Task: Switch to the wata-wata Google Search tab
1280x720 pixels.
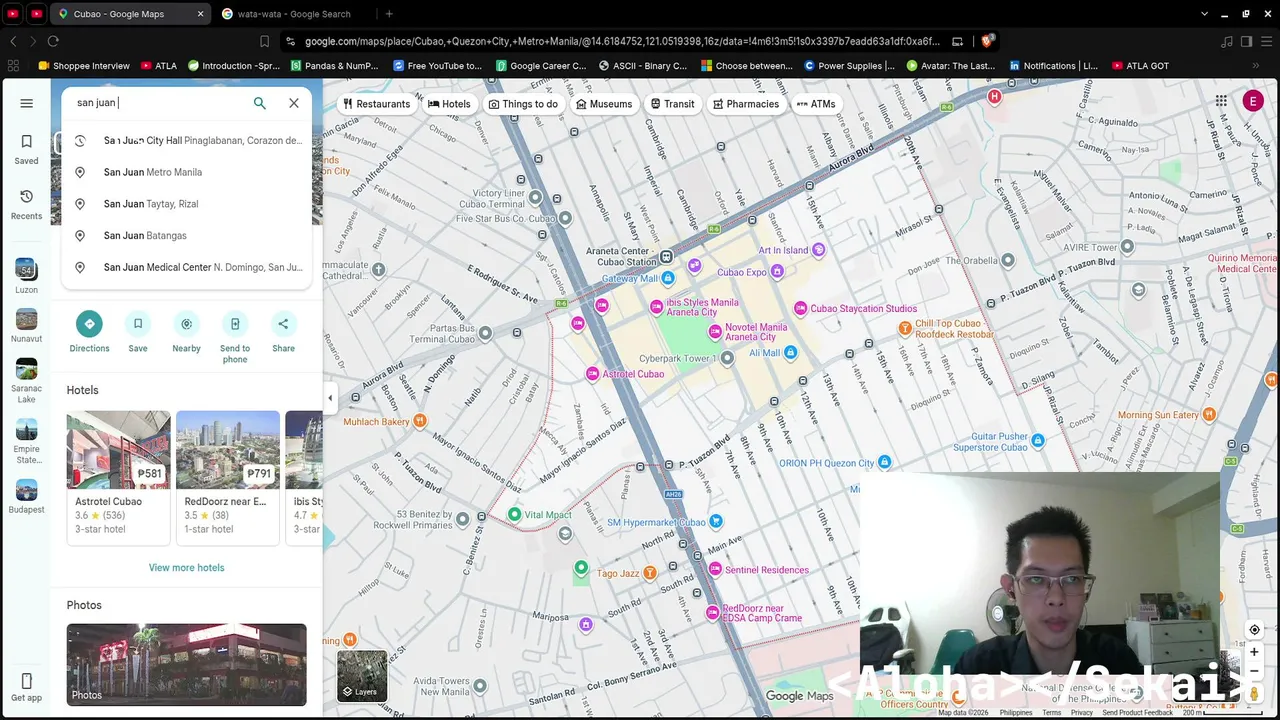Action: [294, 14]
